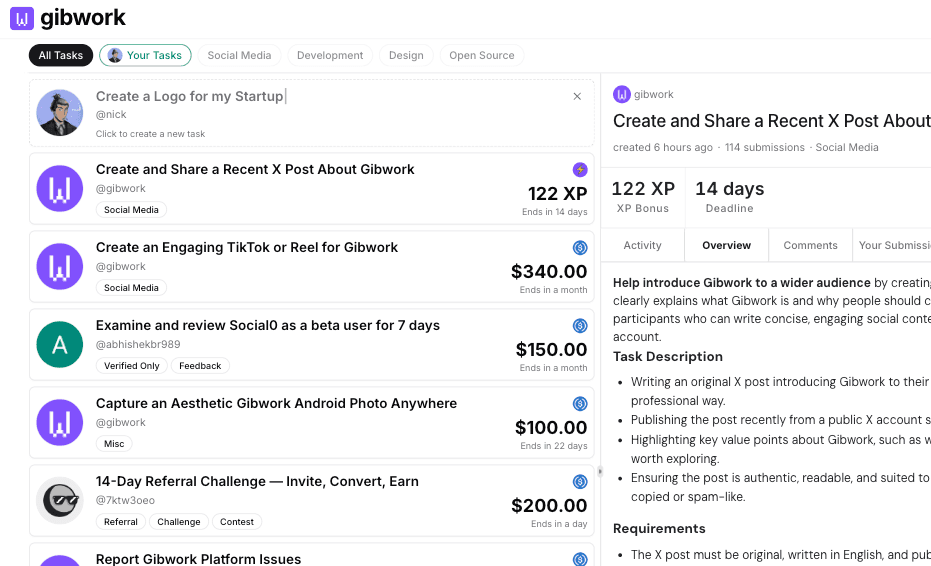Click gibwork avatar on X Post task
The height and width of the screenshot is (566, 931).
coord(59,189)
